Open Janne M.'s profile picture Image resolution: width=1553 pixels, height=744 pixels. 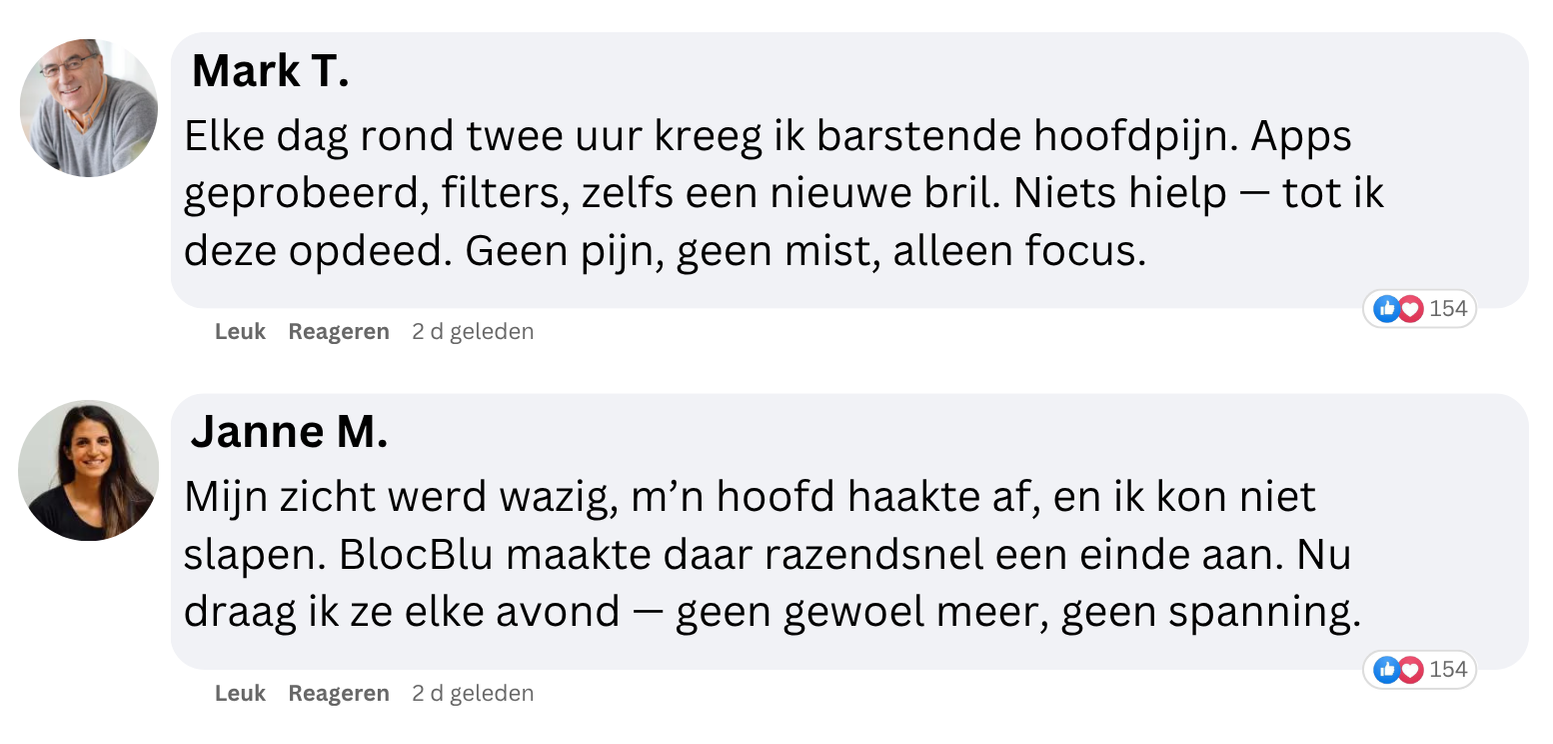click(x=89, y=470)
